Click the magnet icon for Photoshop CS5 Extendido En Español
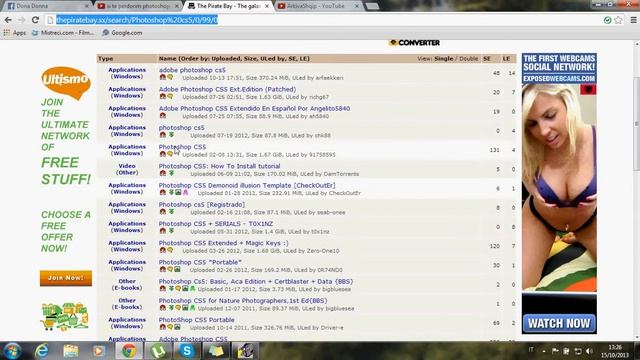This screenshot has width=640, height=360. [x=162, y=116]
